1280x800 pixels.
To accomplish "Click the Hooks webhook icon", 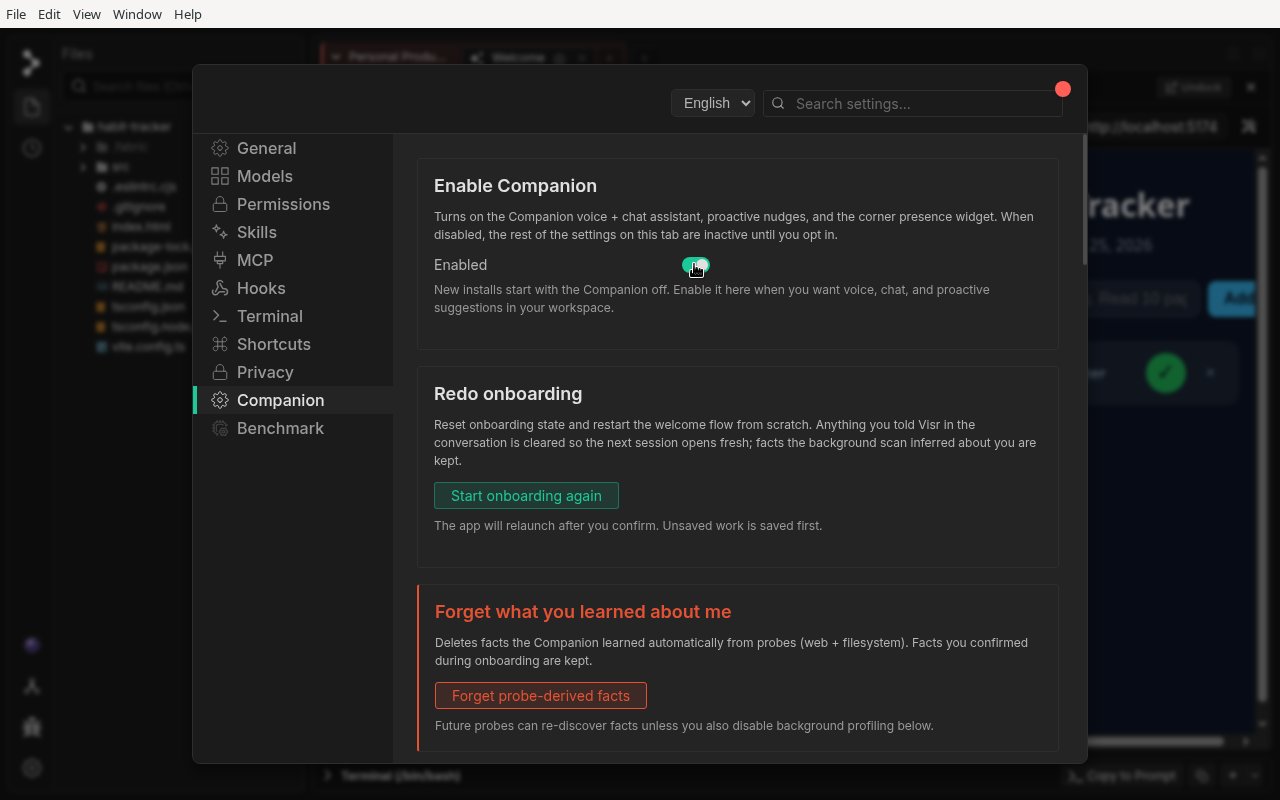I will tap(220, 288).
